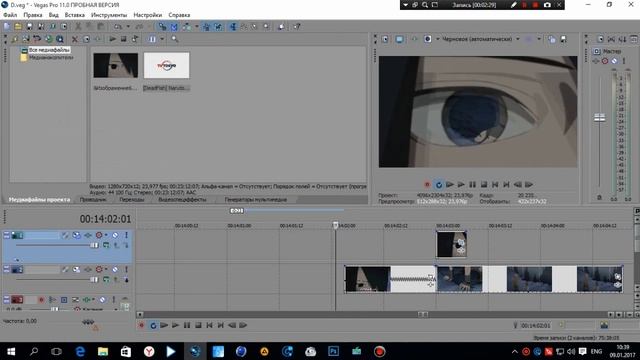
Task: Select the TV Tokyo logo media thumbnail
Action: pos(167,65)
